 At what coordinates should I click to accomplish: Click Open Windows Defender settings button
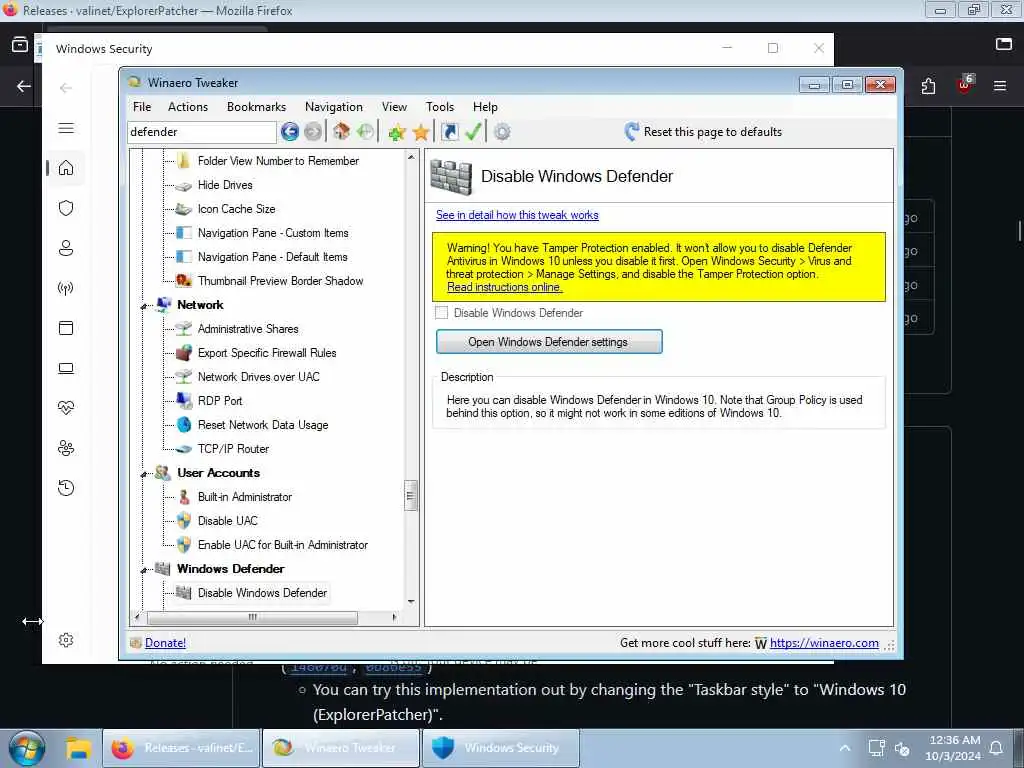(x=549, y=342)
